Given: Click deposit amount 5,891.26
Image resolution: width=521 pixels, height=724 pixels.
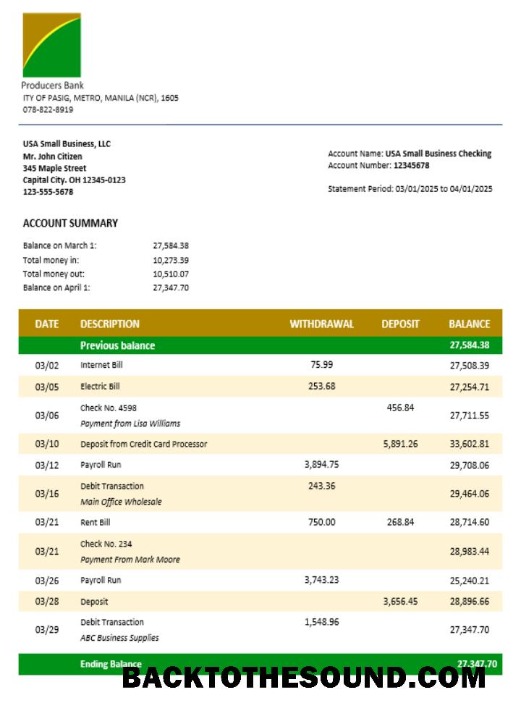Looking at the screenshot, I should pos(400,444).
